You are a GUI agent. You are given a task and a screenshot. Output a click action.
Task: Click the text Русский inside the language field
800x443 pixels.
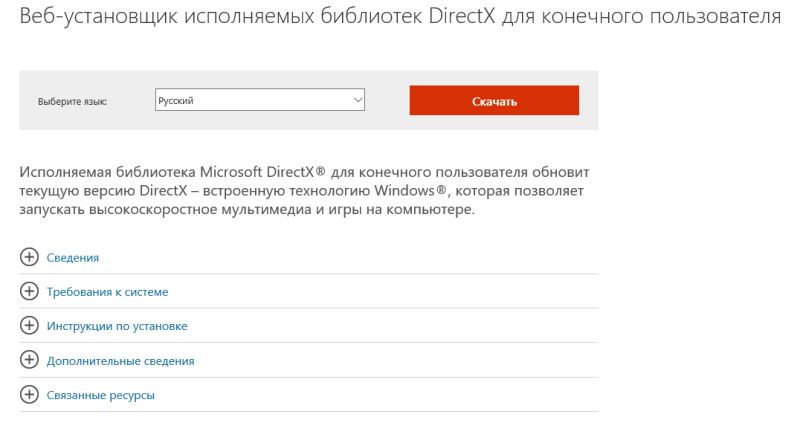pyautogui.click(x=176, y=101)
